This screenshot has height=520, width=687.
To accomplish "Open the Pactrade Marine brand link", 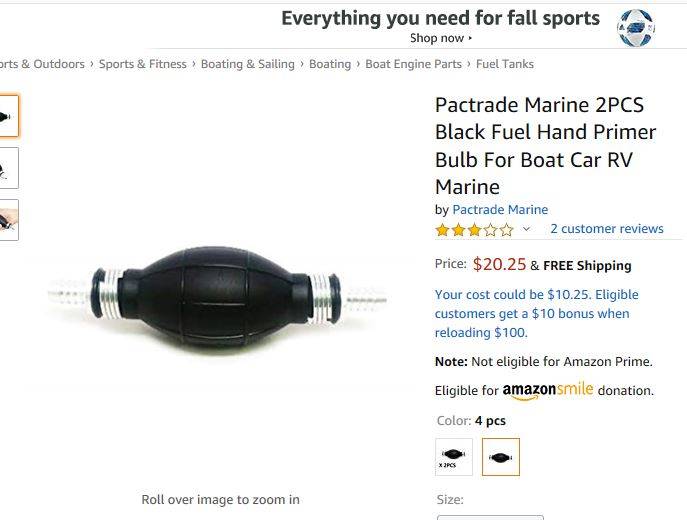I will coord(500,209).
